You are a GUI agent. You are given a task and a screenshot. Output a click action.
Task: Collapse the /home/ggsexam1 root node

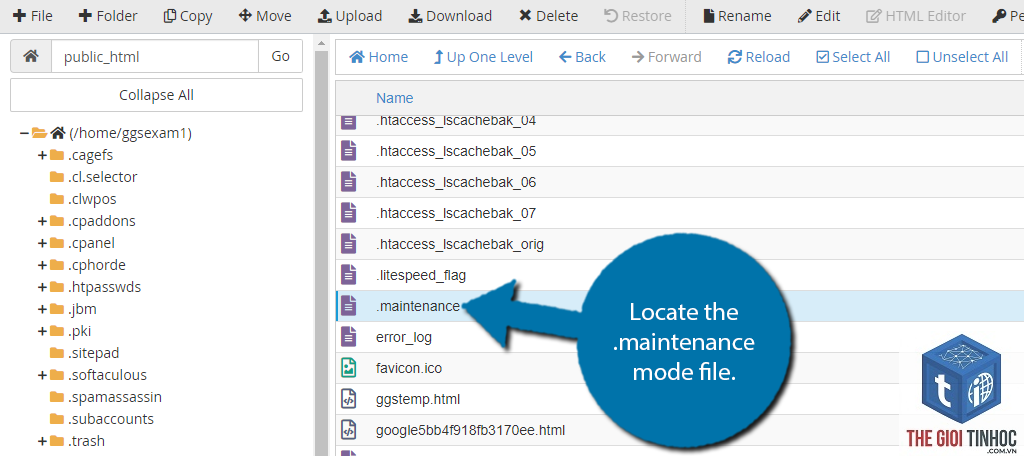coord(24,133)
